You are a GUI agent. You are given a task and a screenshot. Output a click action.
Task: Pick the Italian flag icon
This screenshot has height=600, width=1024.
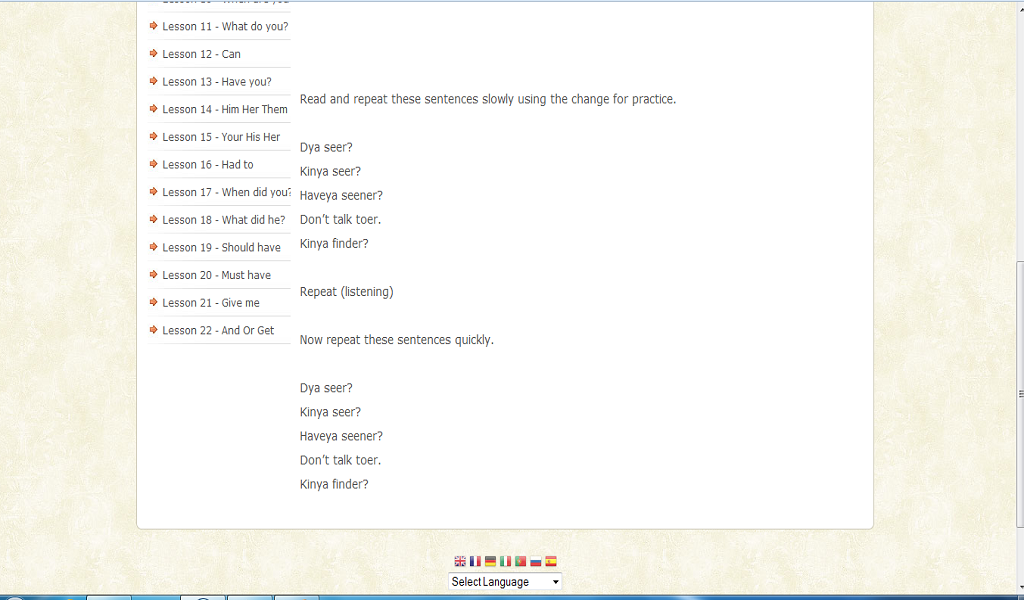505,561
